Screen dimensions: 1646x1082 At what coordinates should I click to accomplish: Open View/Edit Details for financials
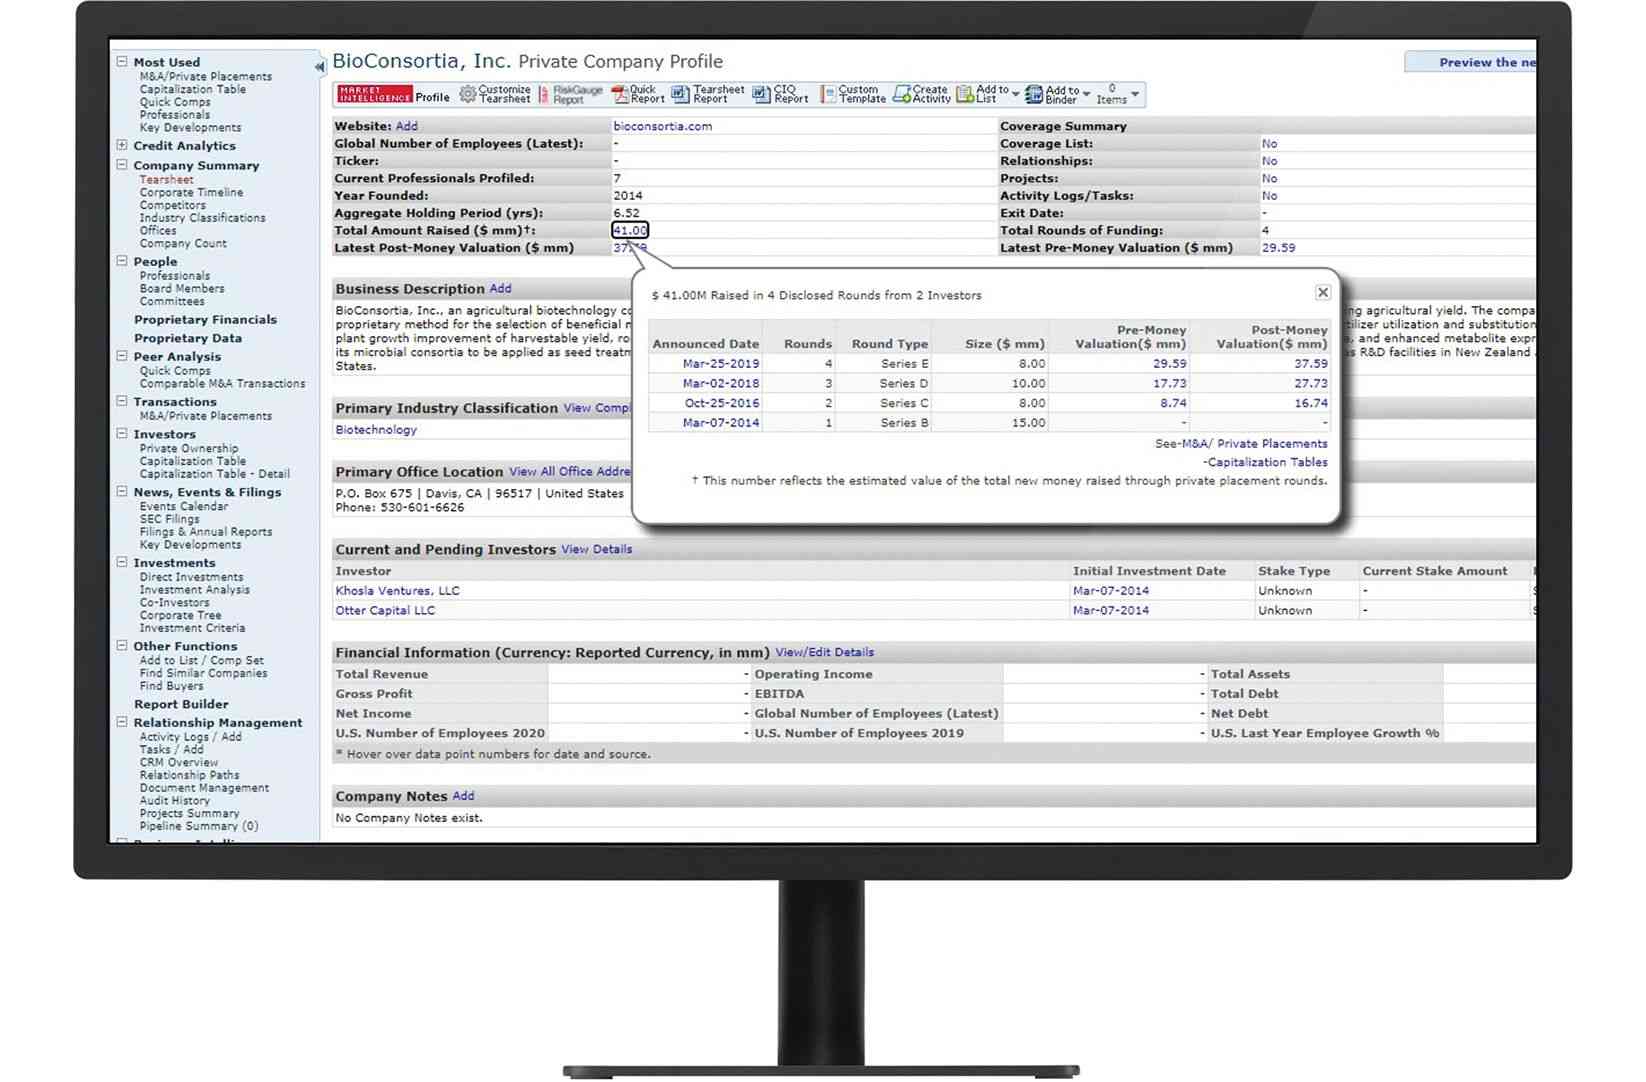[x=824, y=652]
